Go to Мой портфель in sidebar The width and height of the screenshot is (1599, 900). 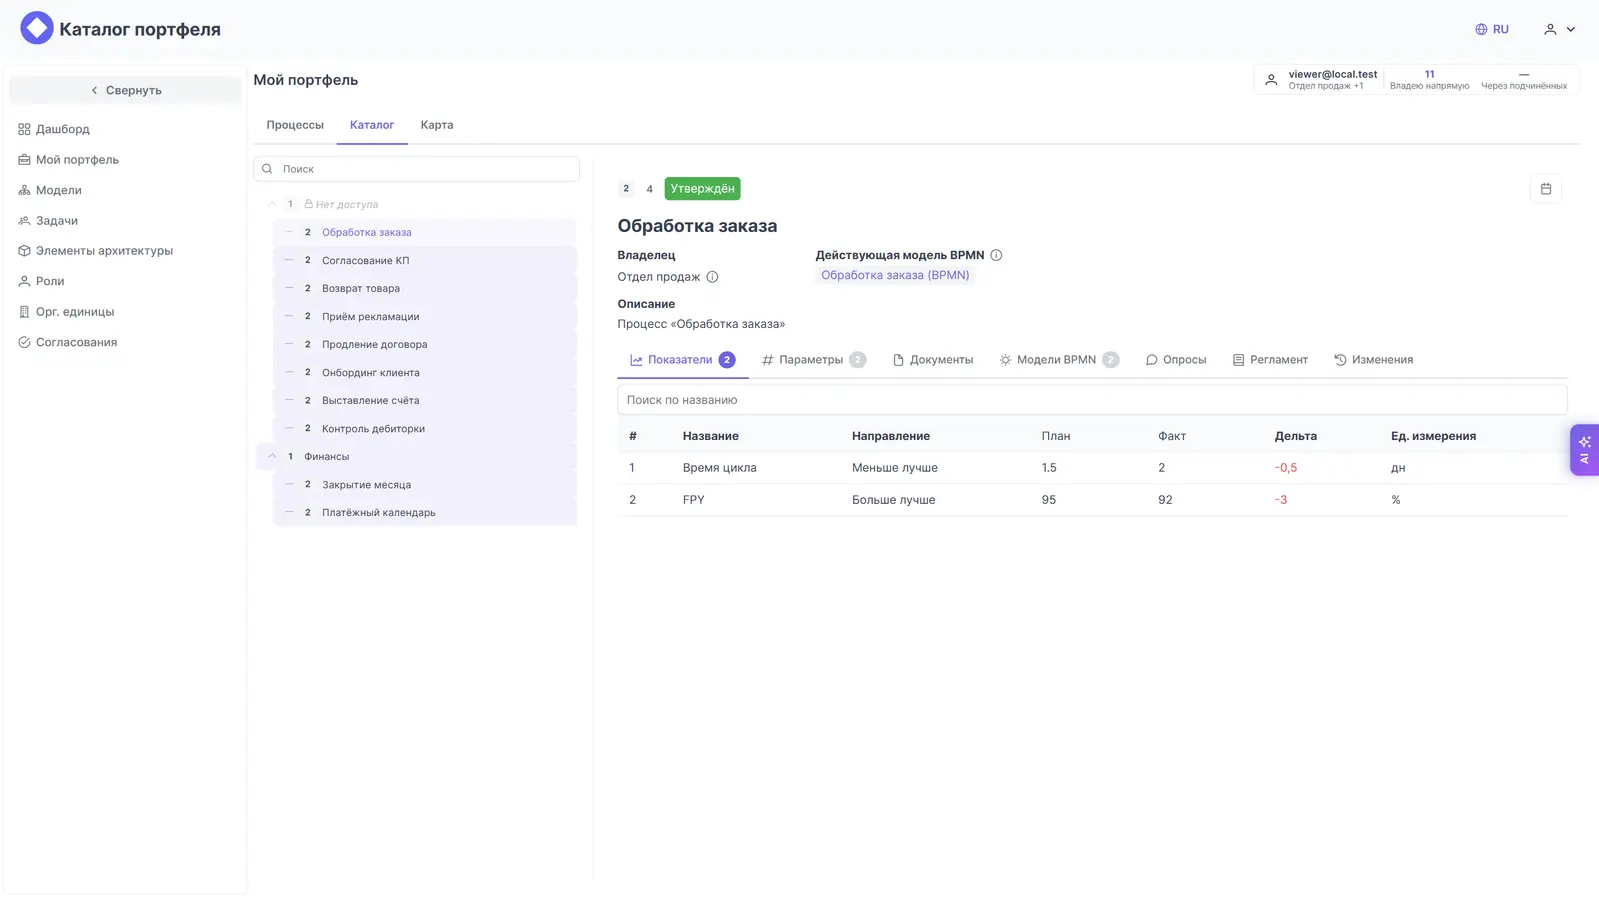[68, 160]
